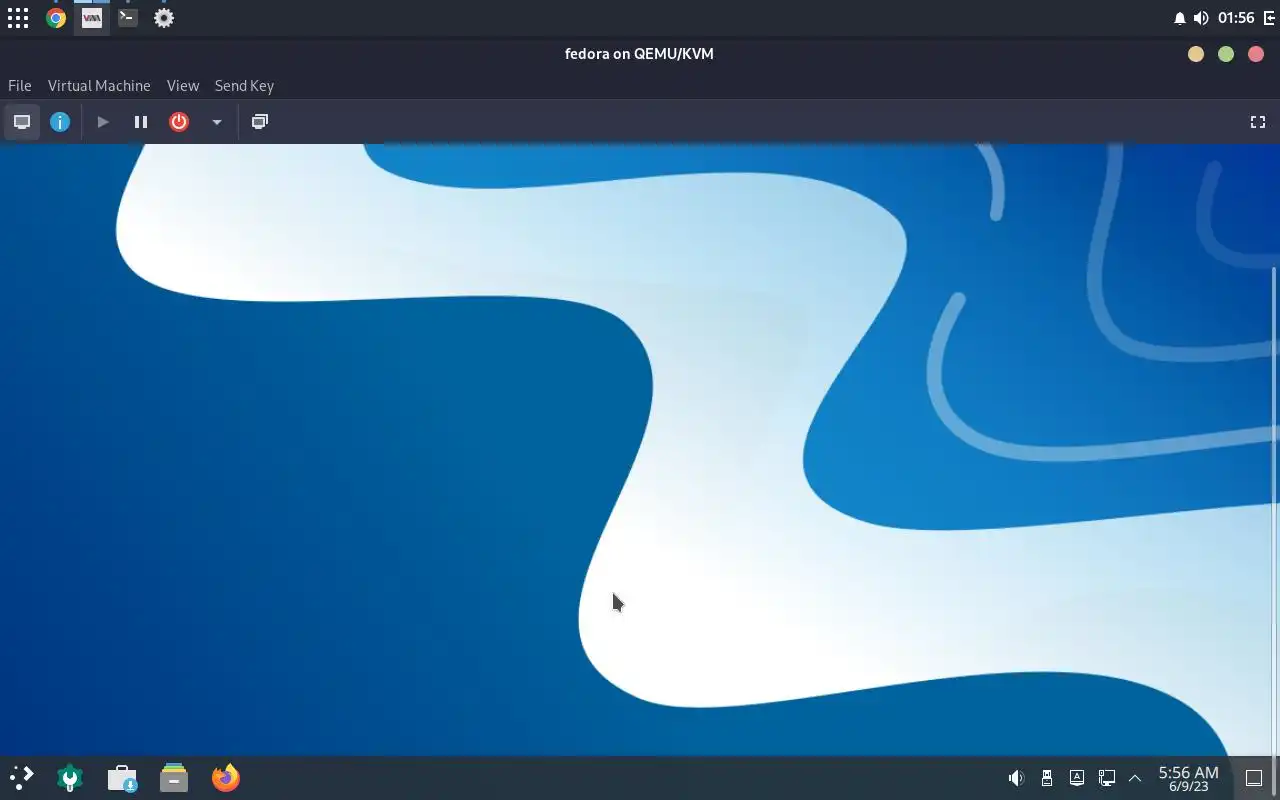
Task: Open the manage VM snapshots view
Action: tap(260, 122)
